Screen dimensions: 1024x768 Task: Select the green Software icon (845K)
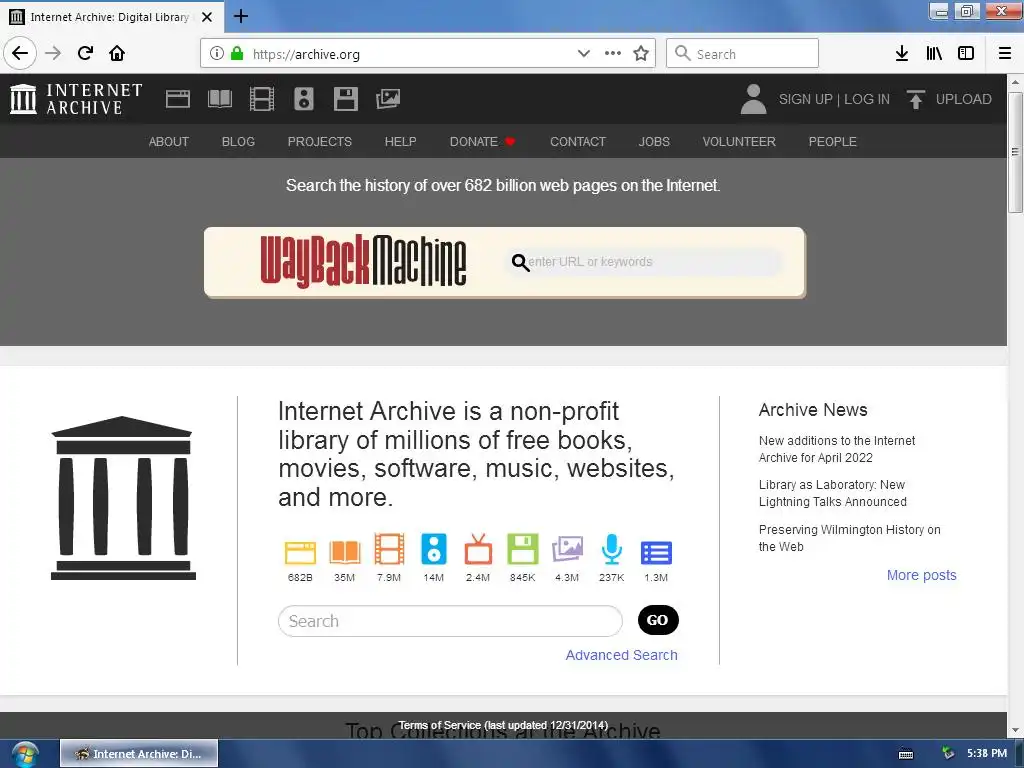522,549
